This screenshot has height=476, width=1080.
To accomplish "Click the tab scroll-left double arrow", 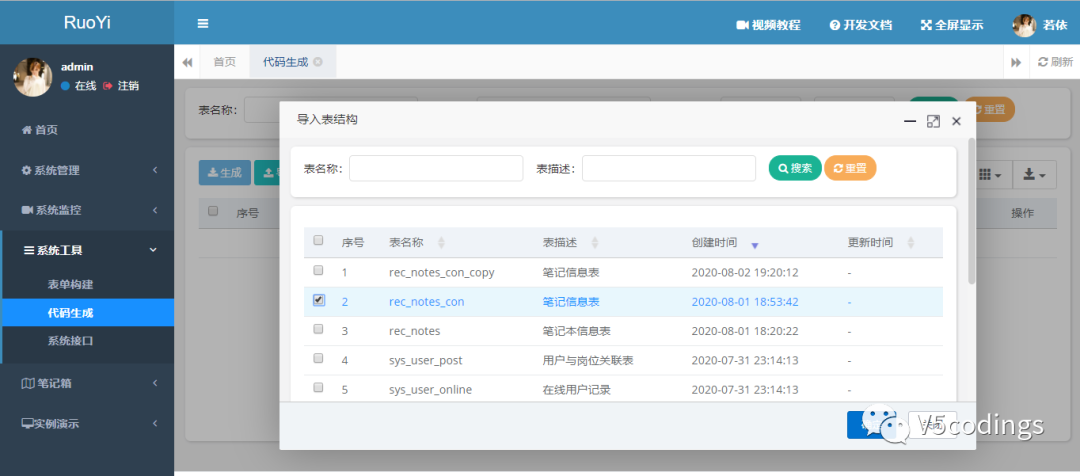I will (187, 62).
